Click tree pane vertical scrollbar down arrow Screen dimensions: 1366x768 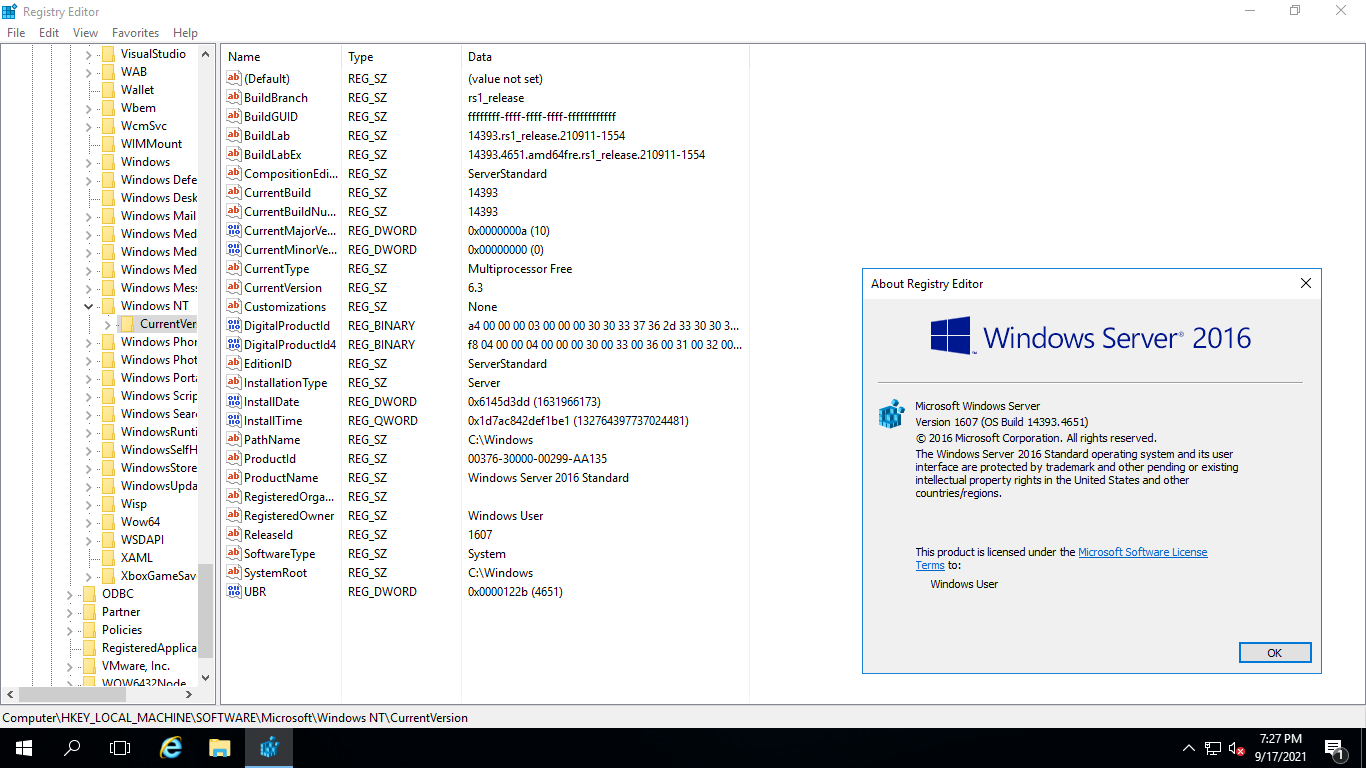point(206,677)
